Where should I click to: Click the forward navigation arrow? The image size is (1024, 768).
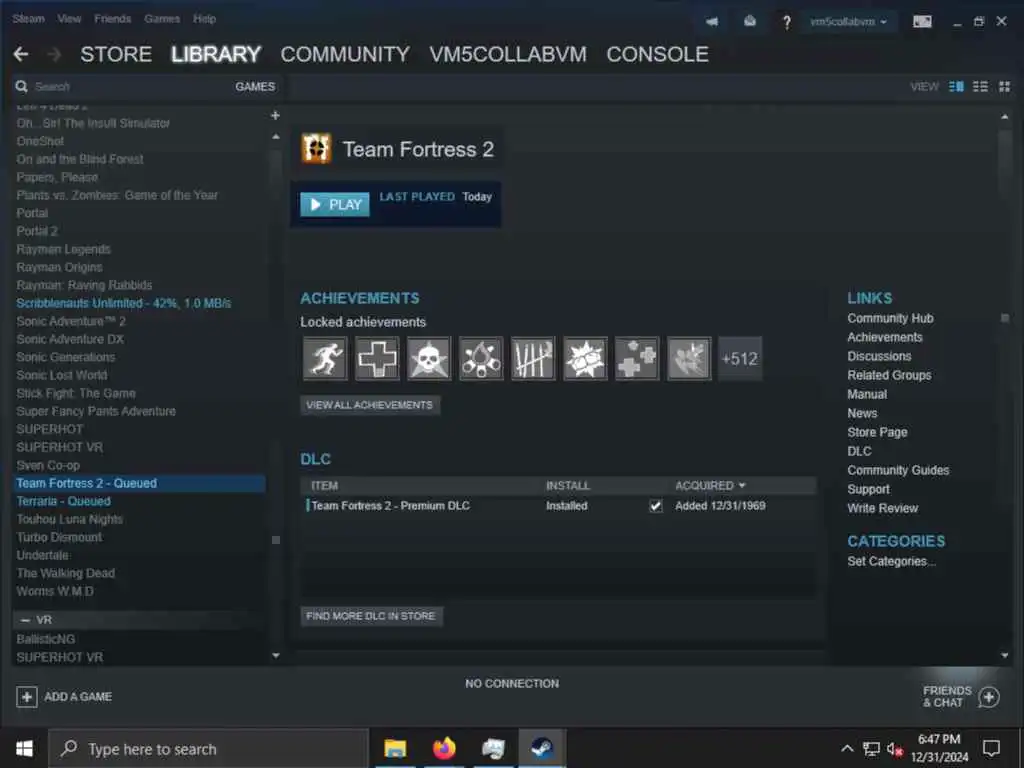click(x=55, y=54)
